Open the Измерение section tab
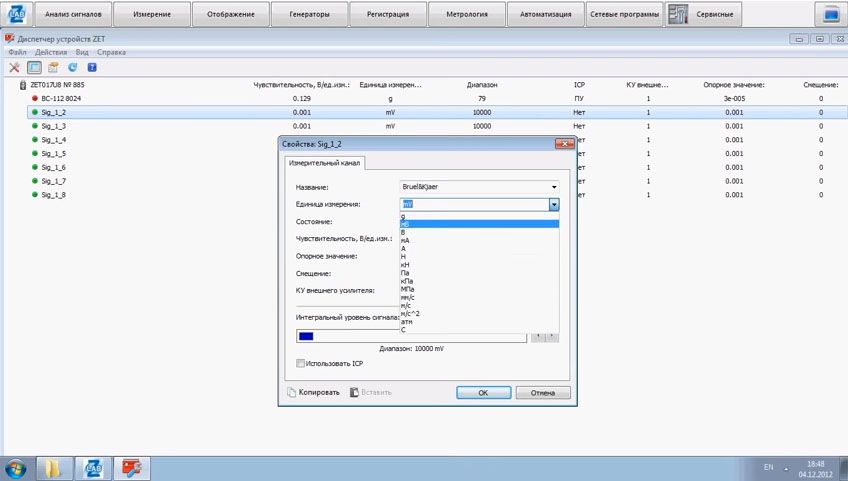848x481 pixels. coord(152,14)
